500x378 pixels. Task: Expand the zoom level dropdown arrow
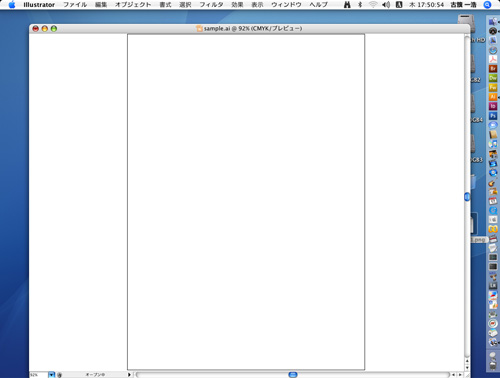(x=51, y=375)
